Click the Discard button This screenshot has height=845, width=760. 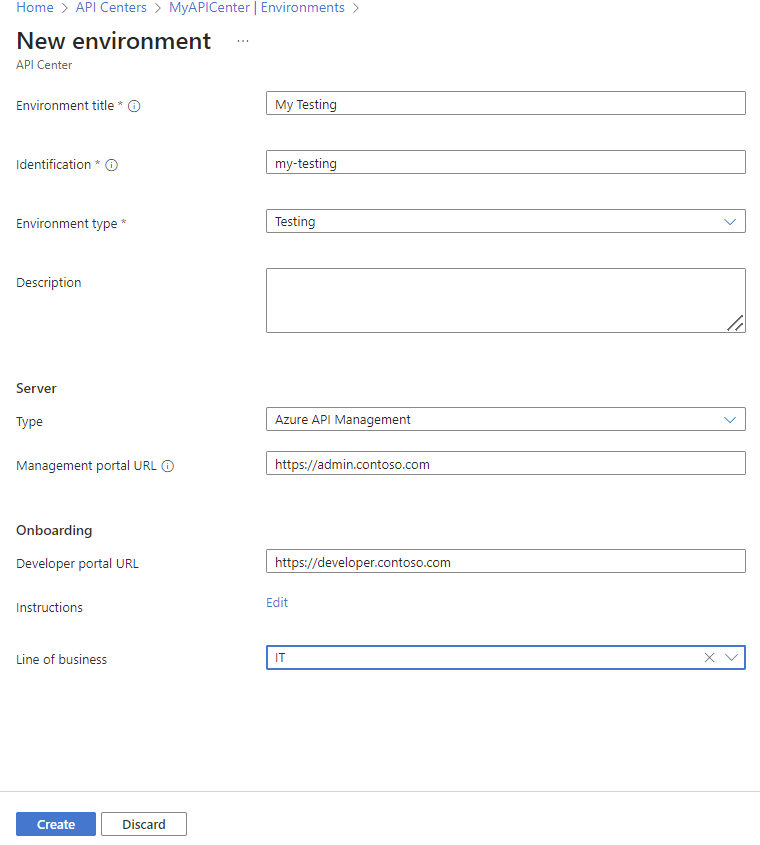click(x=143, y=823)
